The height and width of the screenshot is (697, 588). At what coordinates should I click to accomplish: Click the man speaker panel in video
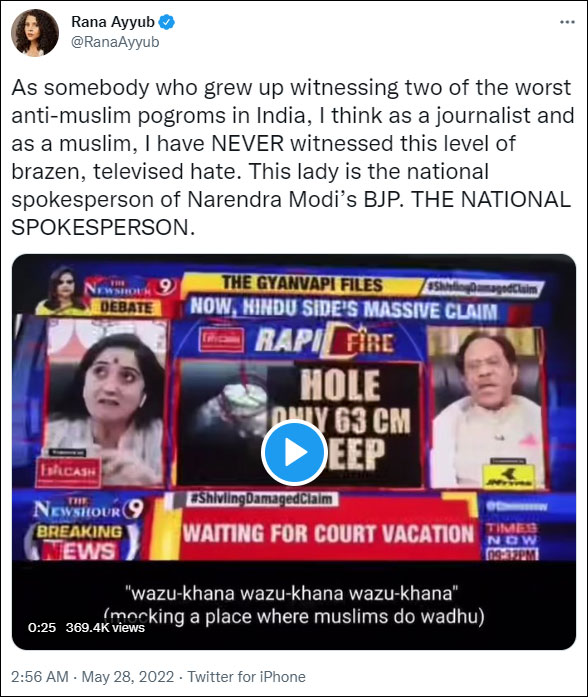coord(486,407)
